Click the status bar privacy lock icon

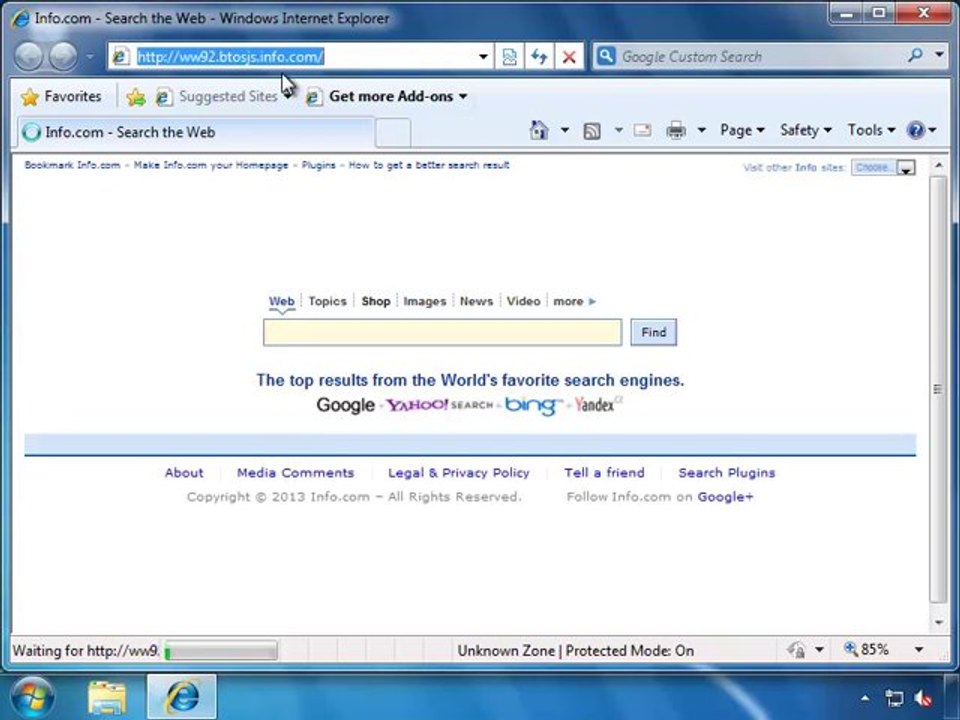[x=797, y=650]
